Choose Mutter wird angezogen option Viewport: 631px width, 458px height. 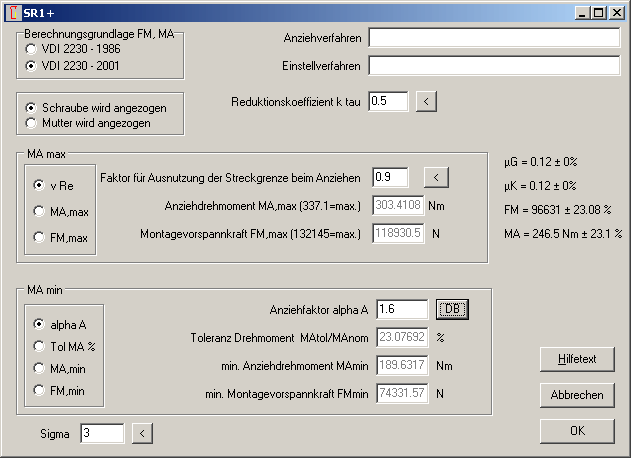click(32, 123)
